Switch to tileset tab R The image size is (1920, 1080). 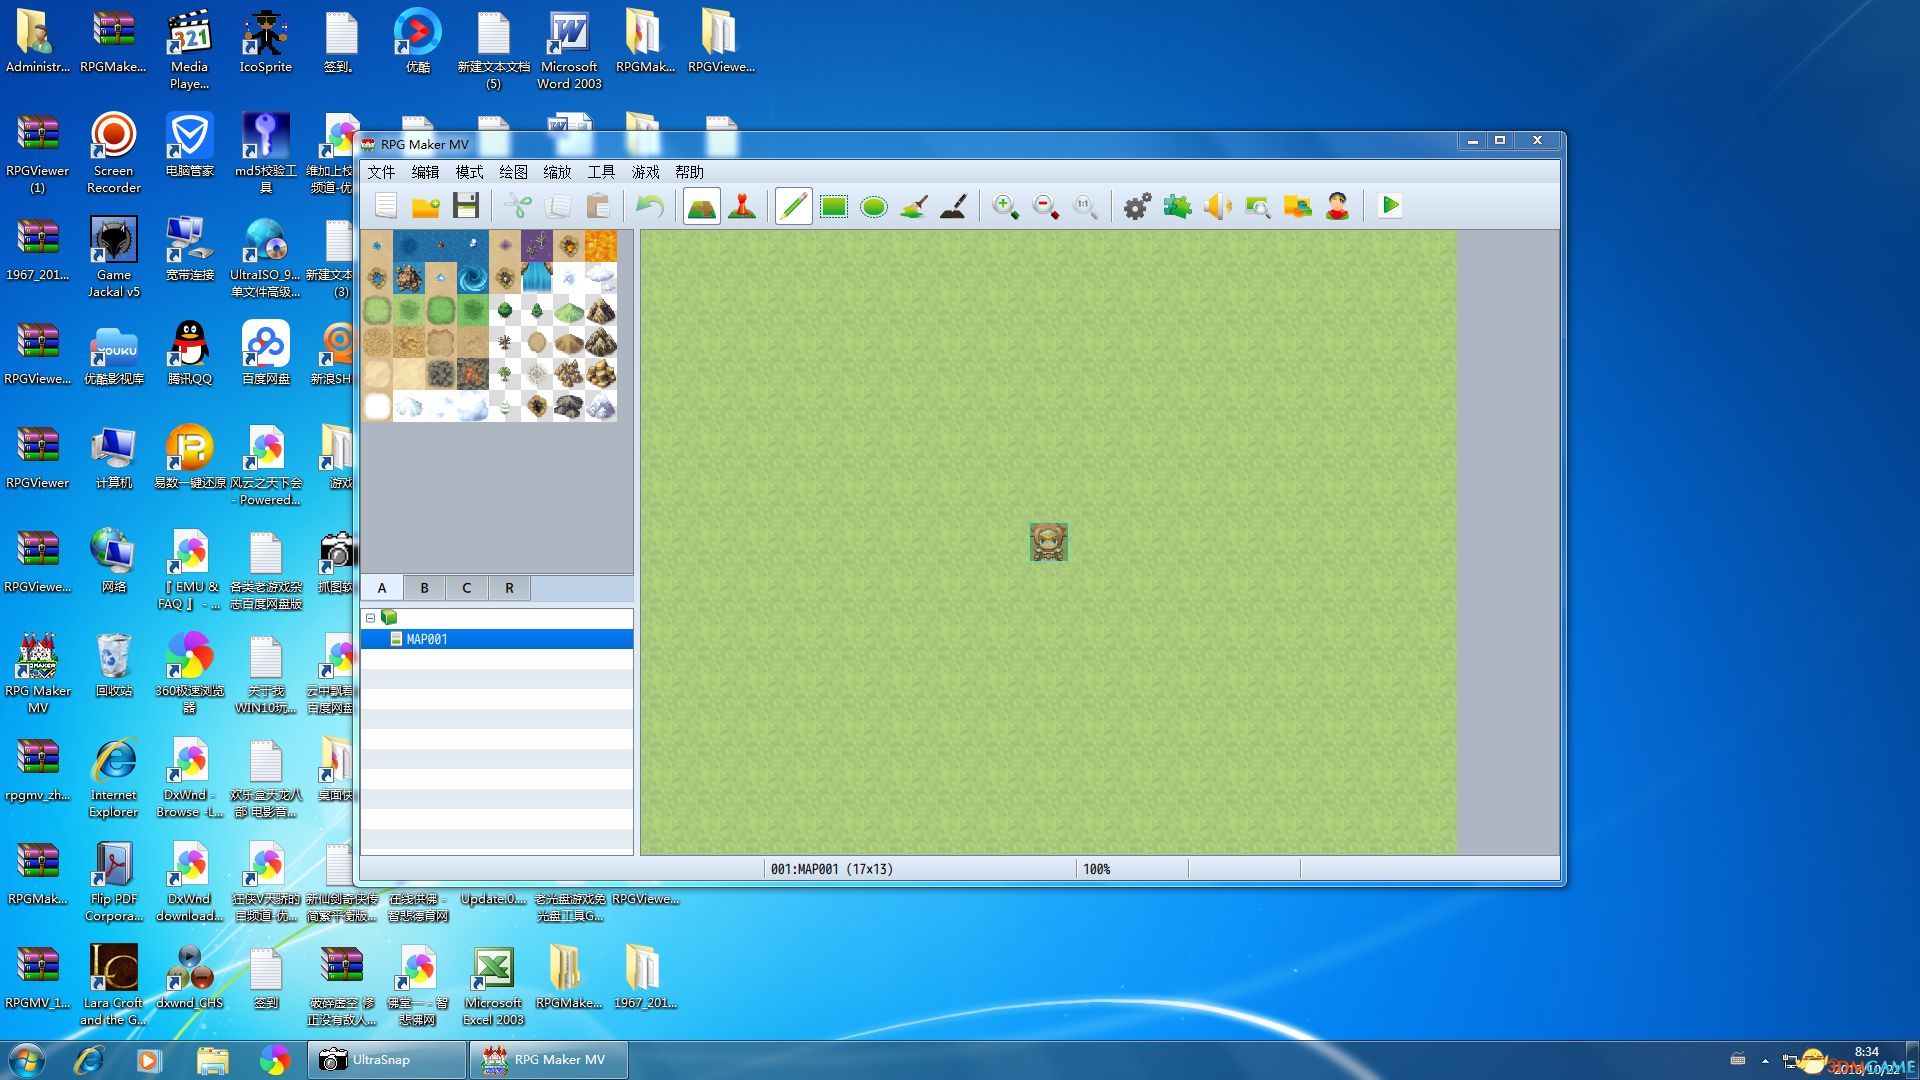pos(509,588)
